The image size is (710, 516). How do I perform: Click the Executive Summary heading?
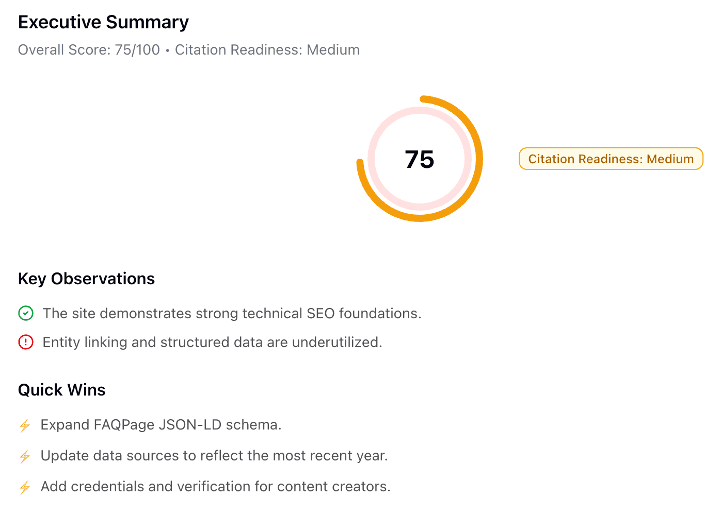click(103, 22)
